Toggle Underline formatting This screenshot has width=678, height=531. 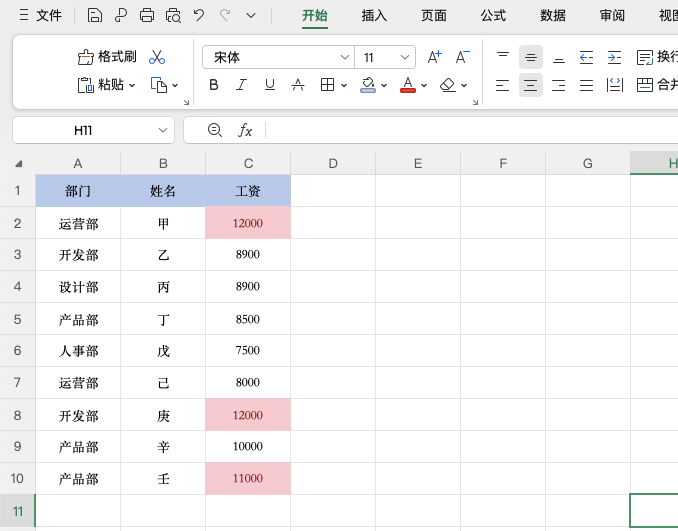270,85
